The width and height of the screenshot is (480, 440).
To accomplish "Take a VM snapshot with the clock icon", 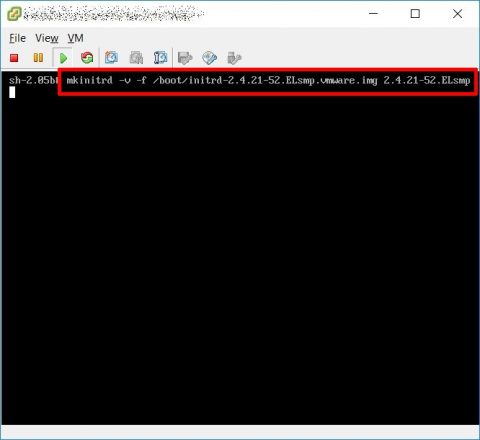I will pyautogui.click(x=111, y=58).
